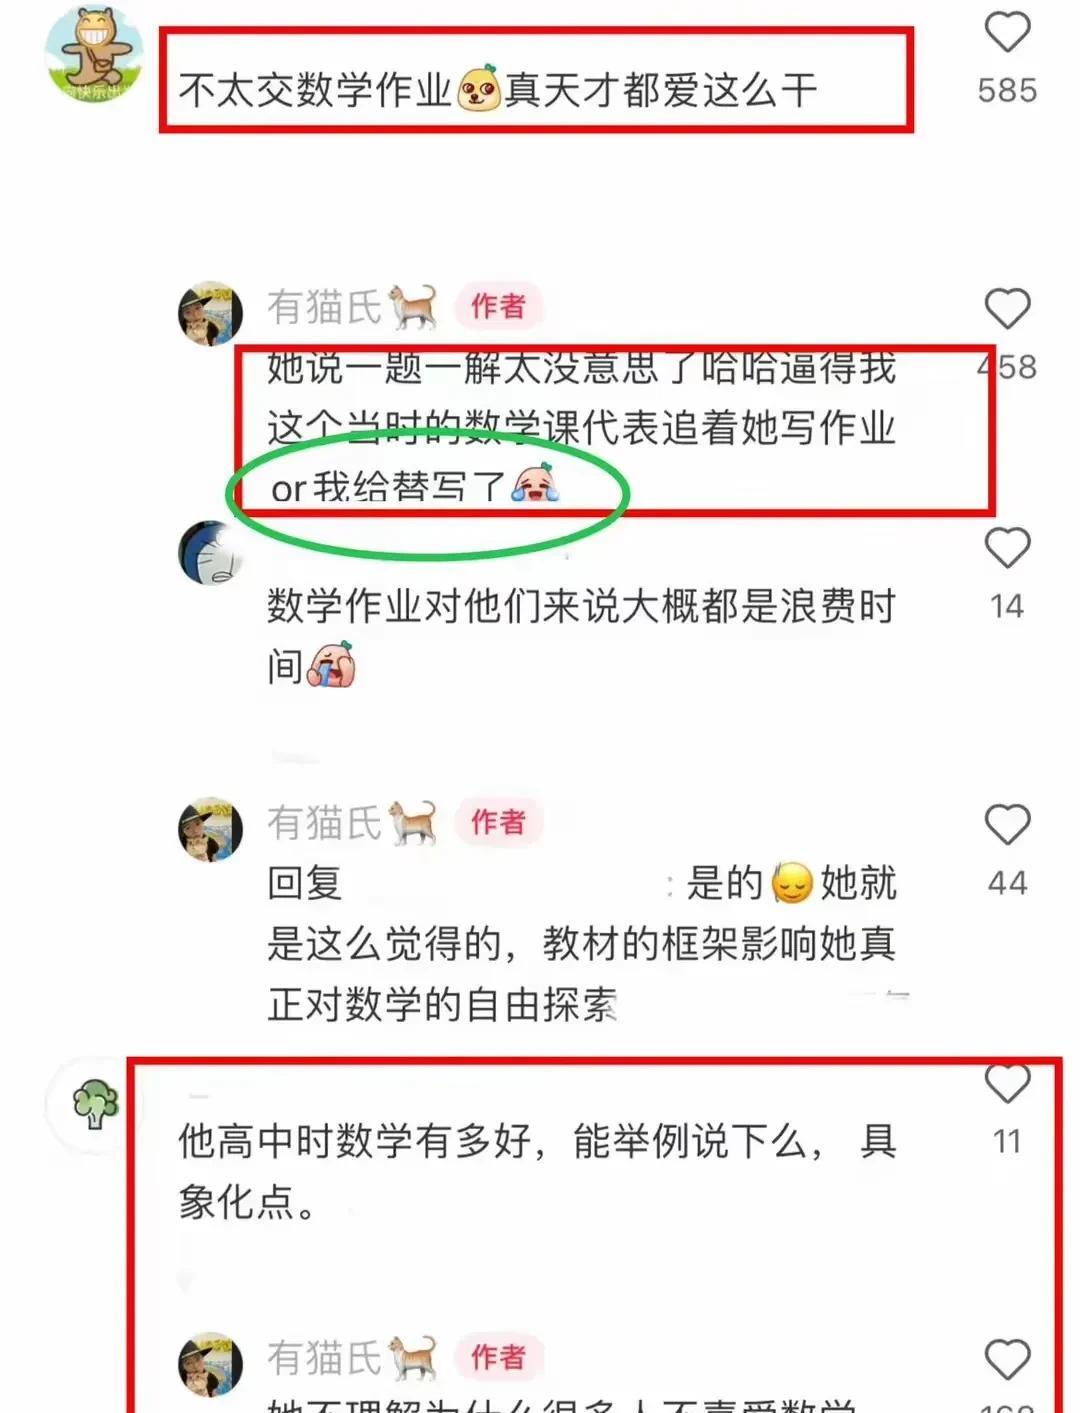The image size is (1080, 1413).
Task: Tap the 作者 badge on the bottom reply
Action: (498, 1357)
